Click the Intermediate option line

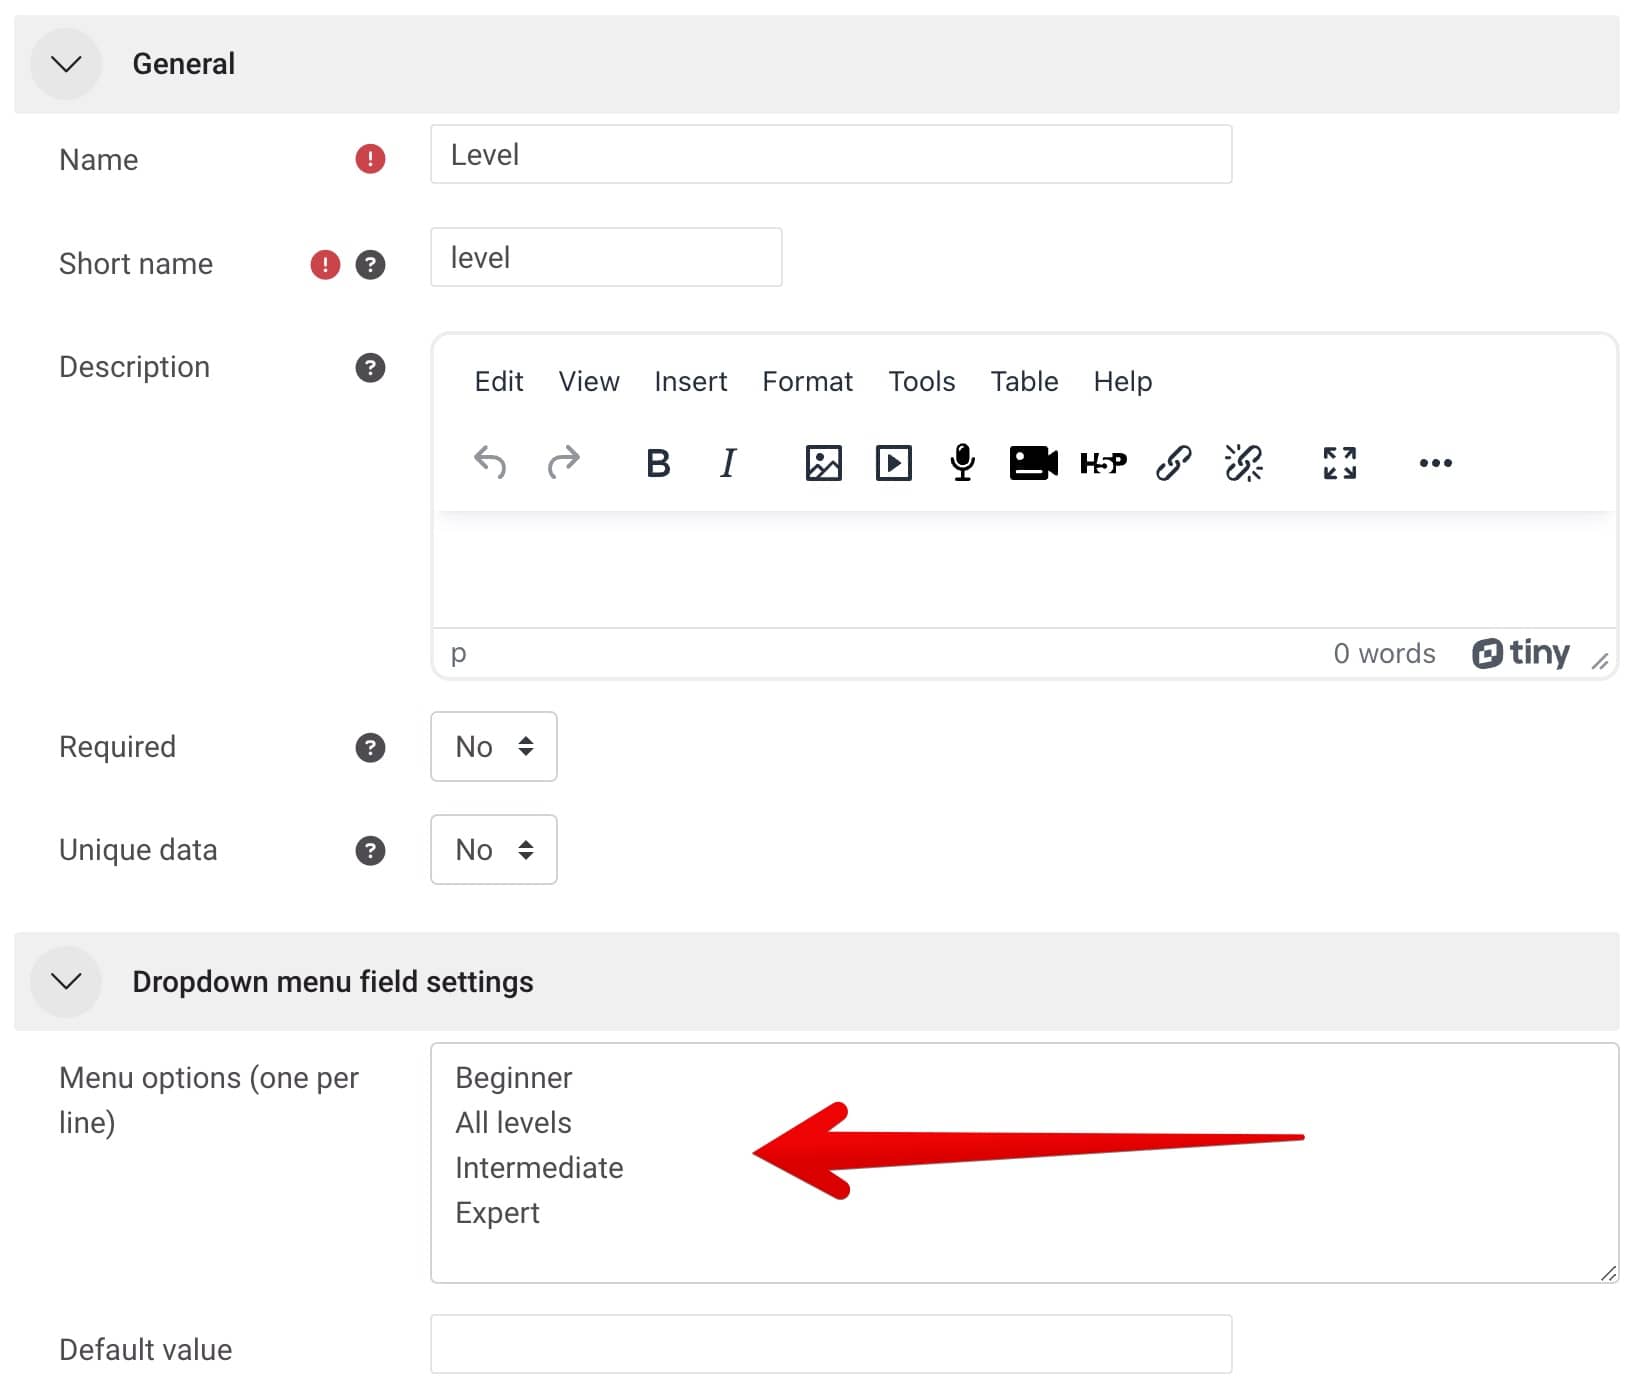point(540,1168)
